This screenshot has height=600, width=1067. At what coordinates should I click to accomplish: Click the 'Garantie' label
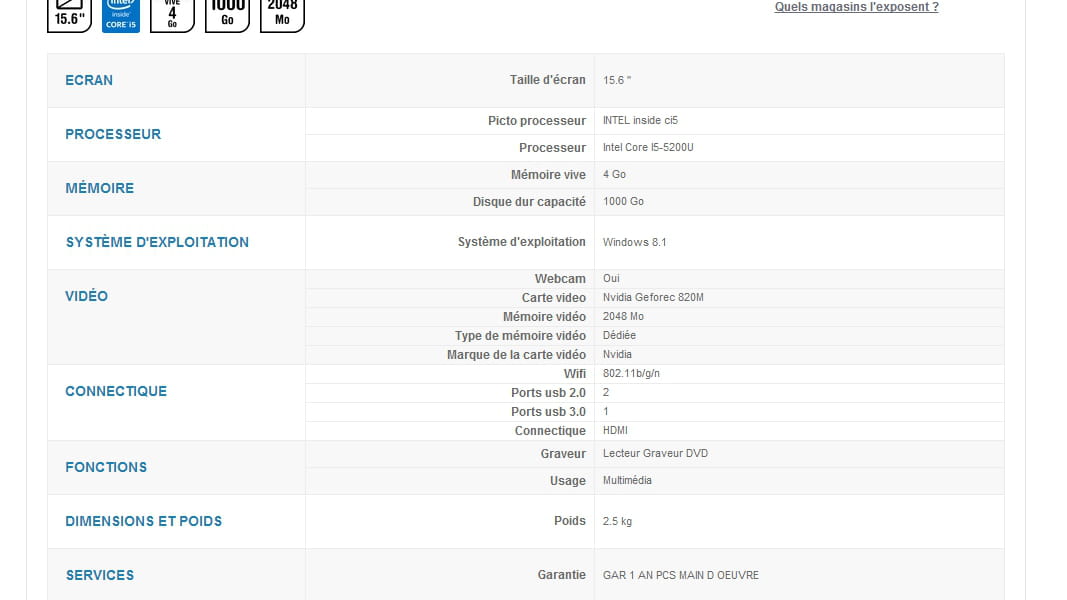pos(562,575)
